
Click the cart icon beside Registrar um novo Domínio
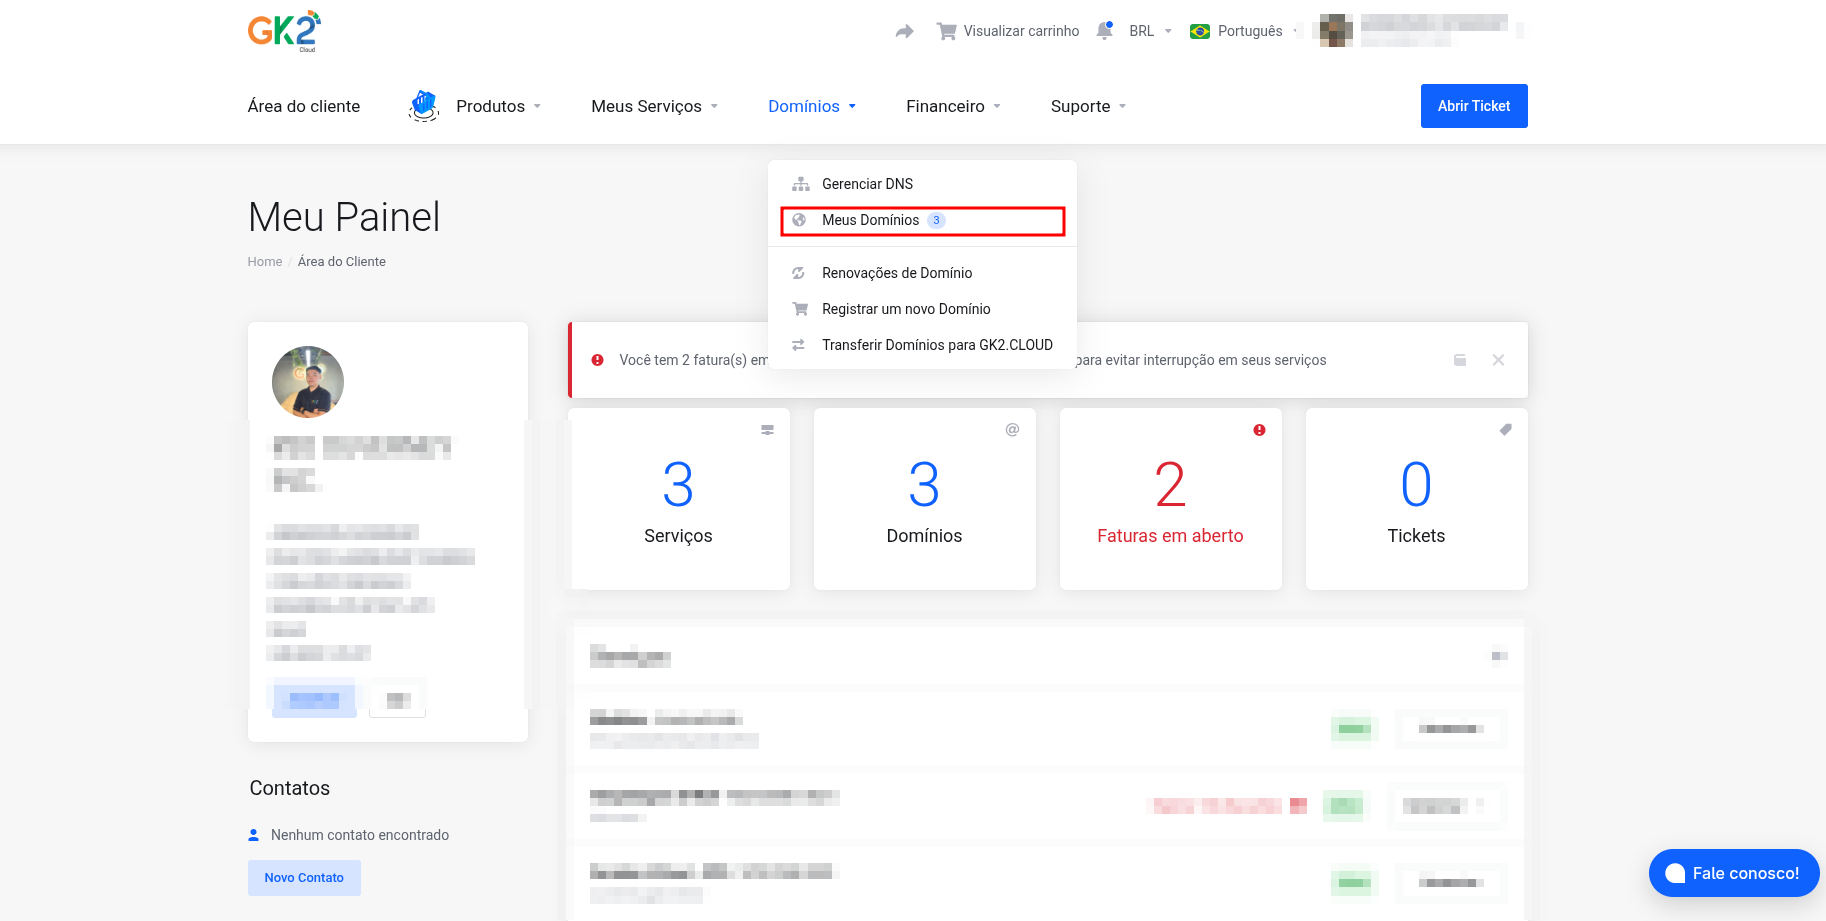coord(800,309)
